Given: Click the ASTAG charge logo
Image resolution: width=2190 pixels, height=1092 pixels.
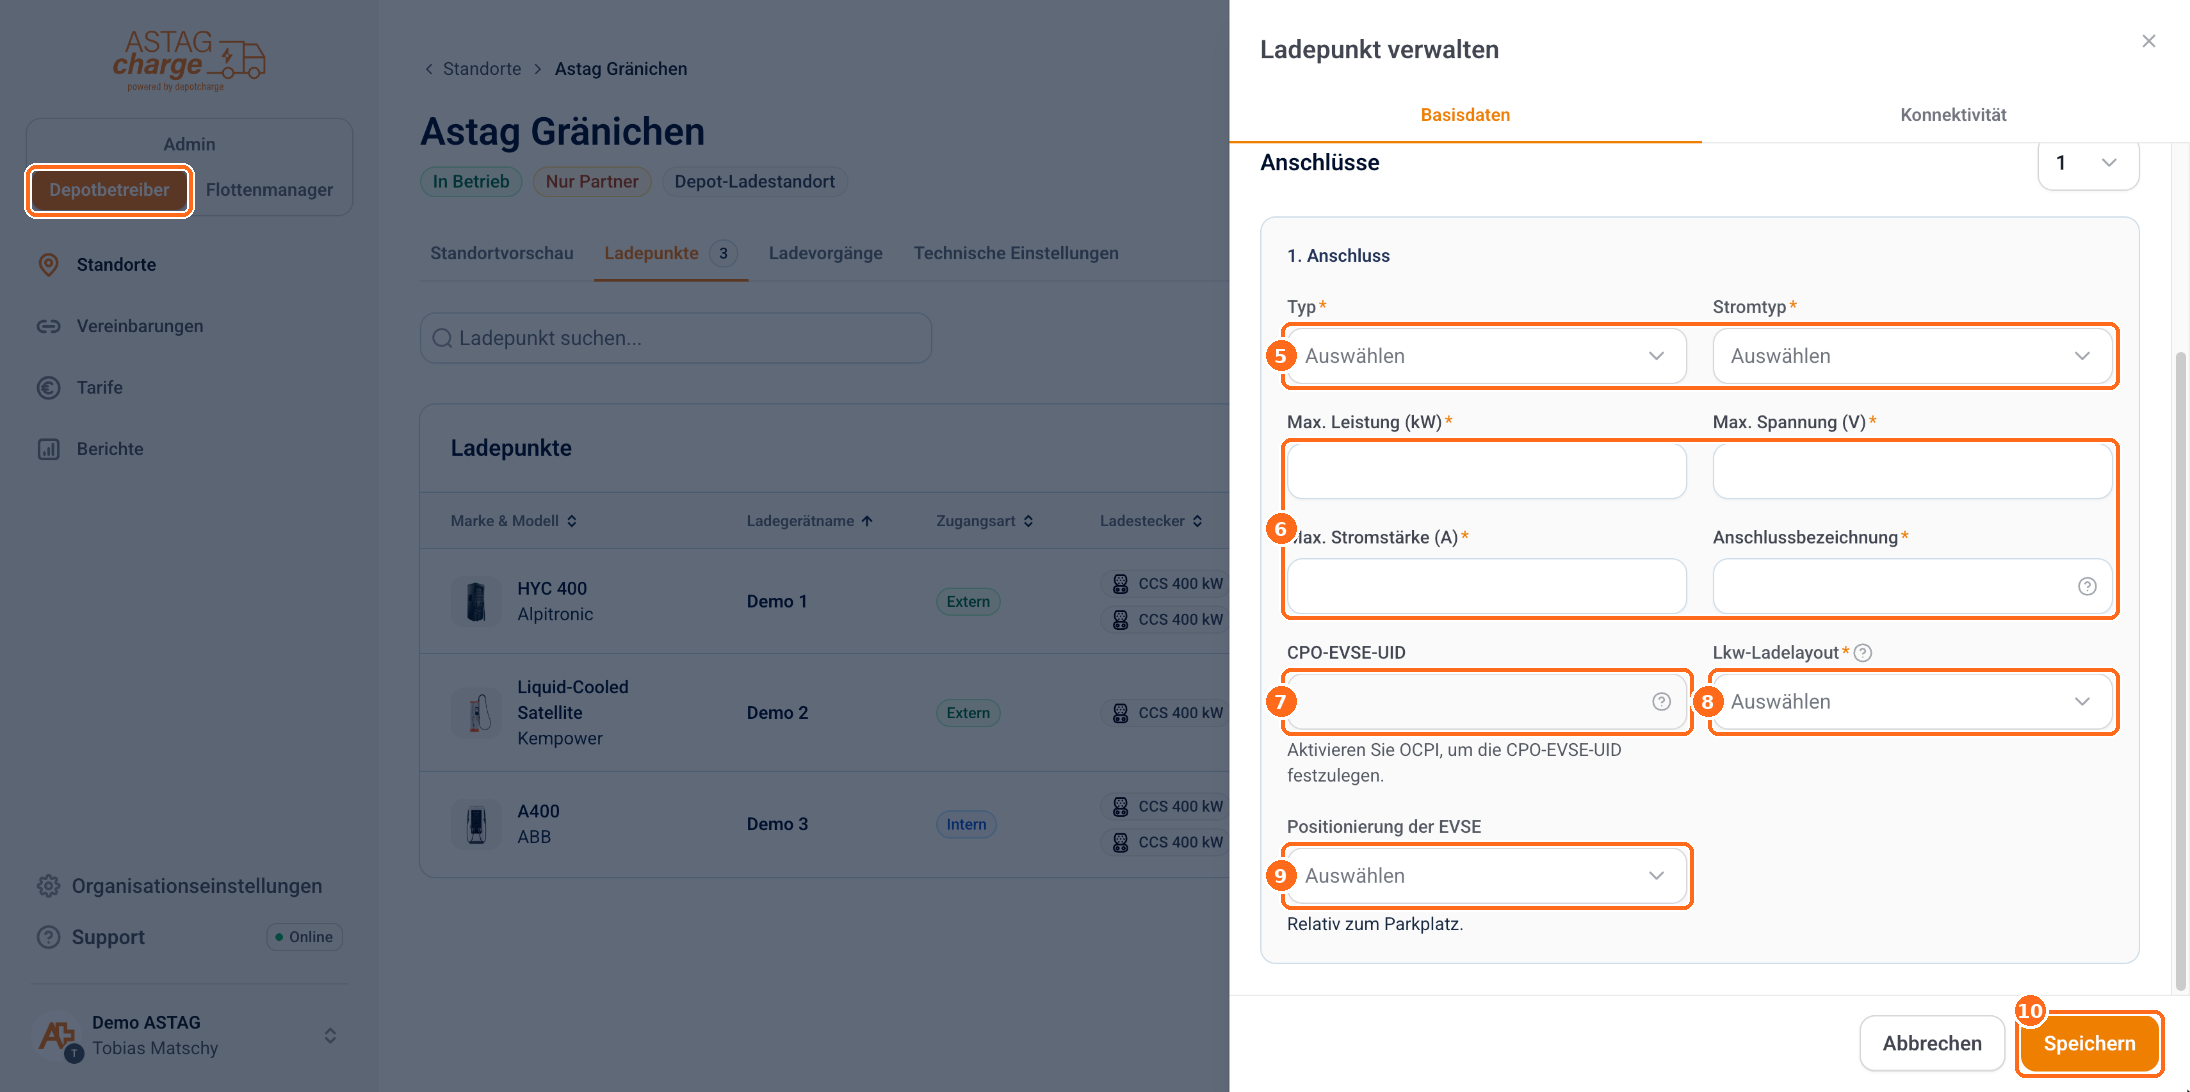Looking at the screenshot, I should [189, 60].
